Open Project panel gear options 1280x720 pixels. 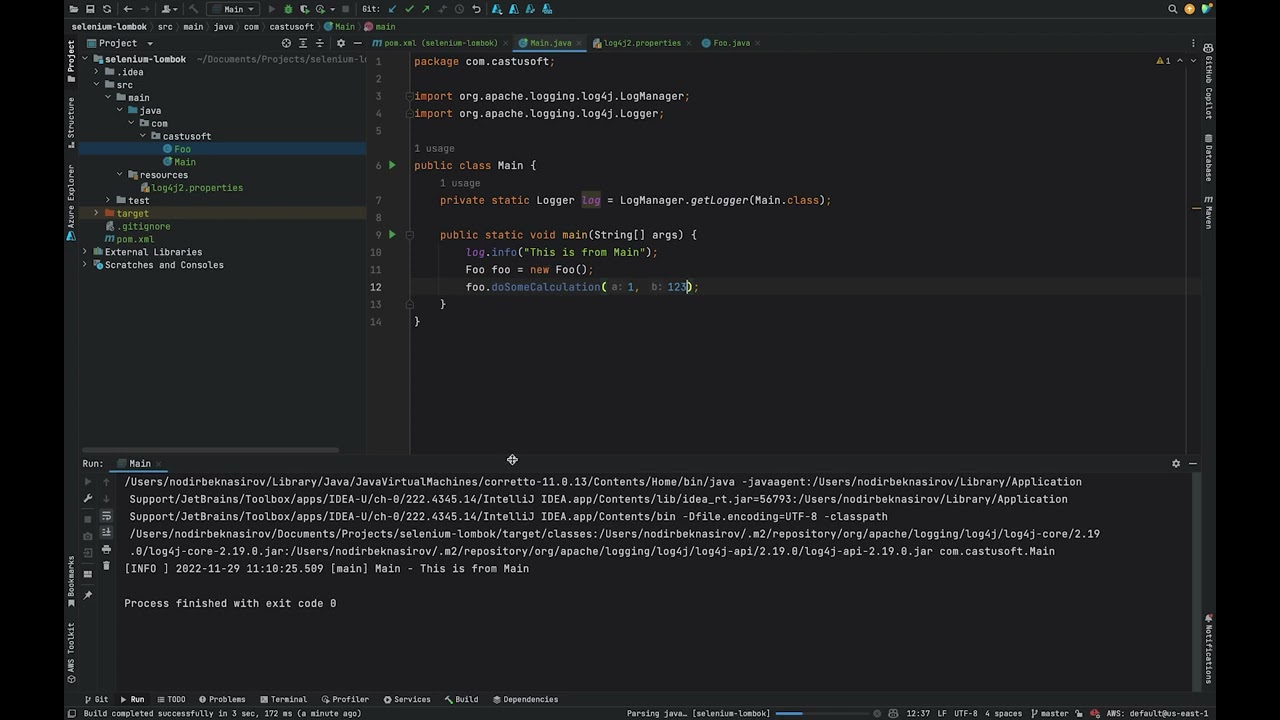(x=340, y=43)
